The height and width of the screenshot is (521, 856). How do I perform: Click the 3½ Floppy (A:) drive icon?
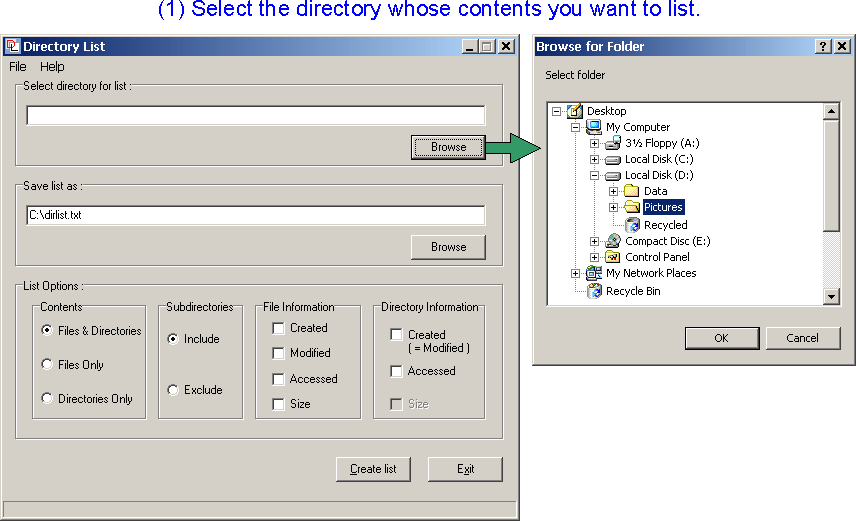pyautogui.click(x=613, y=143)
